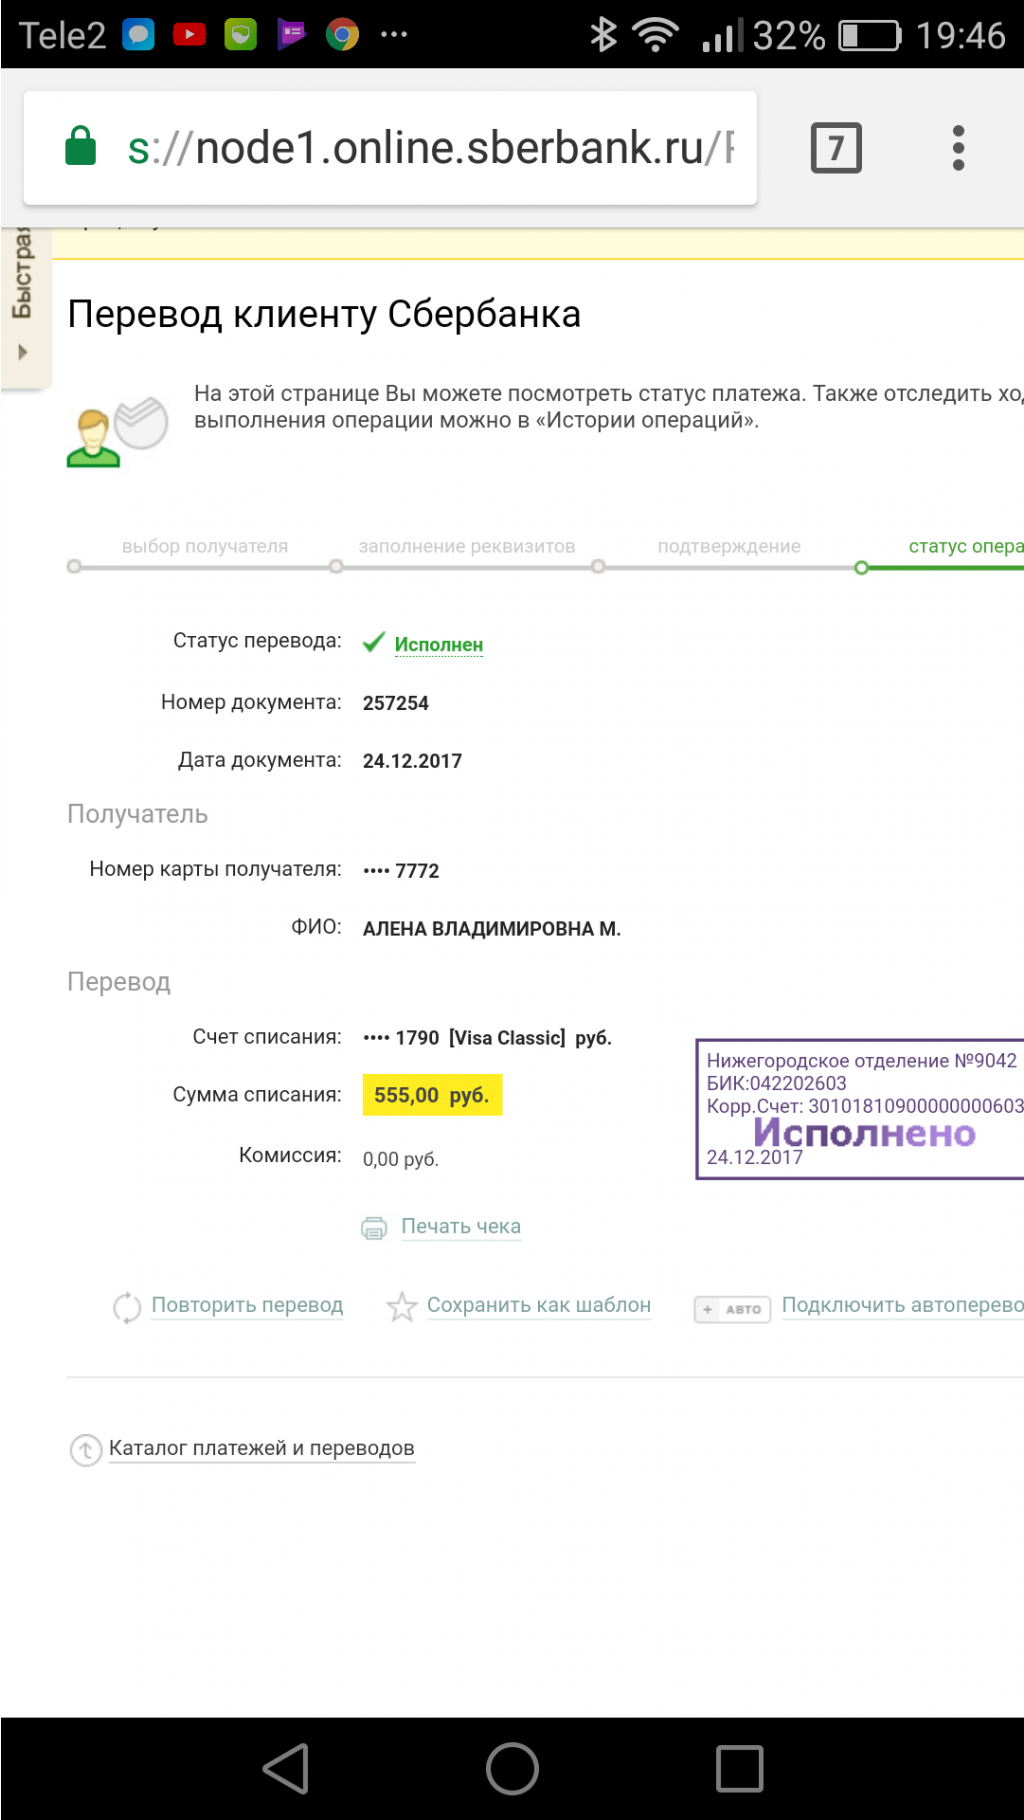This screenshot has width=1024, height=1820.
Task: Open the Сохранить как шаблон link
Action: tap(539, 1305)
